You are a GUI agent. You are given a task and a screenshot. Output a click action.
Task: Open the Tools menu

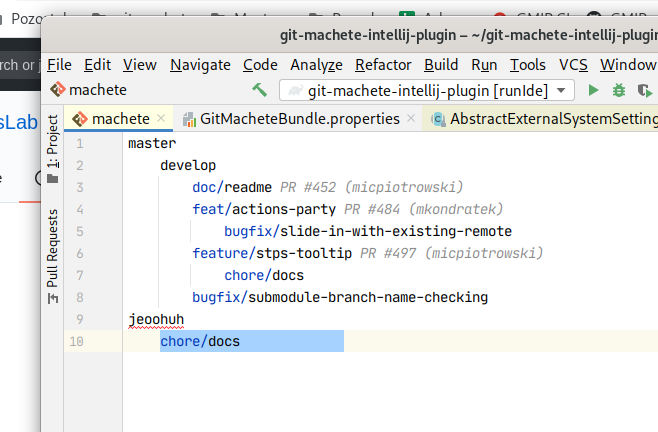pyautogui.click(x=528, y=65)
